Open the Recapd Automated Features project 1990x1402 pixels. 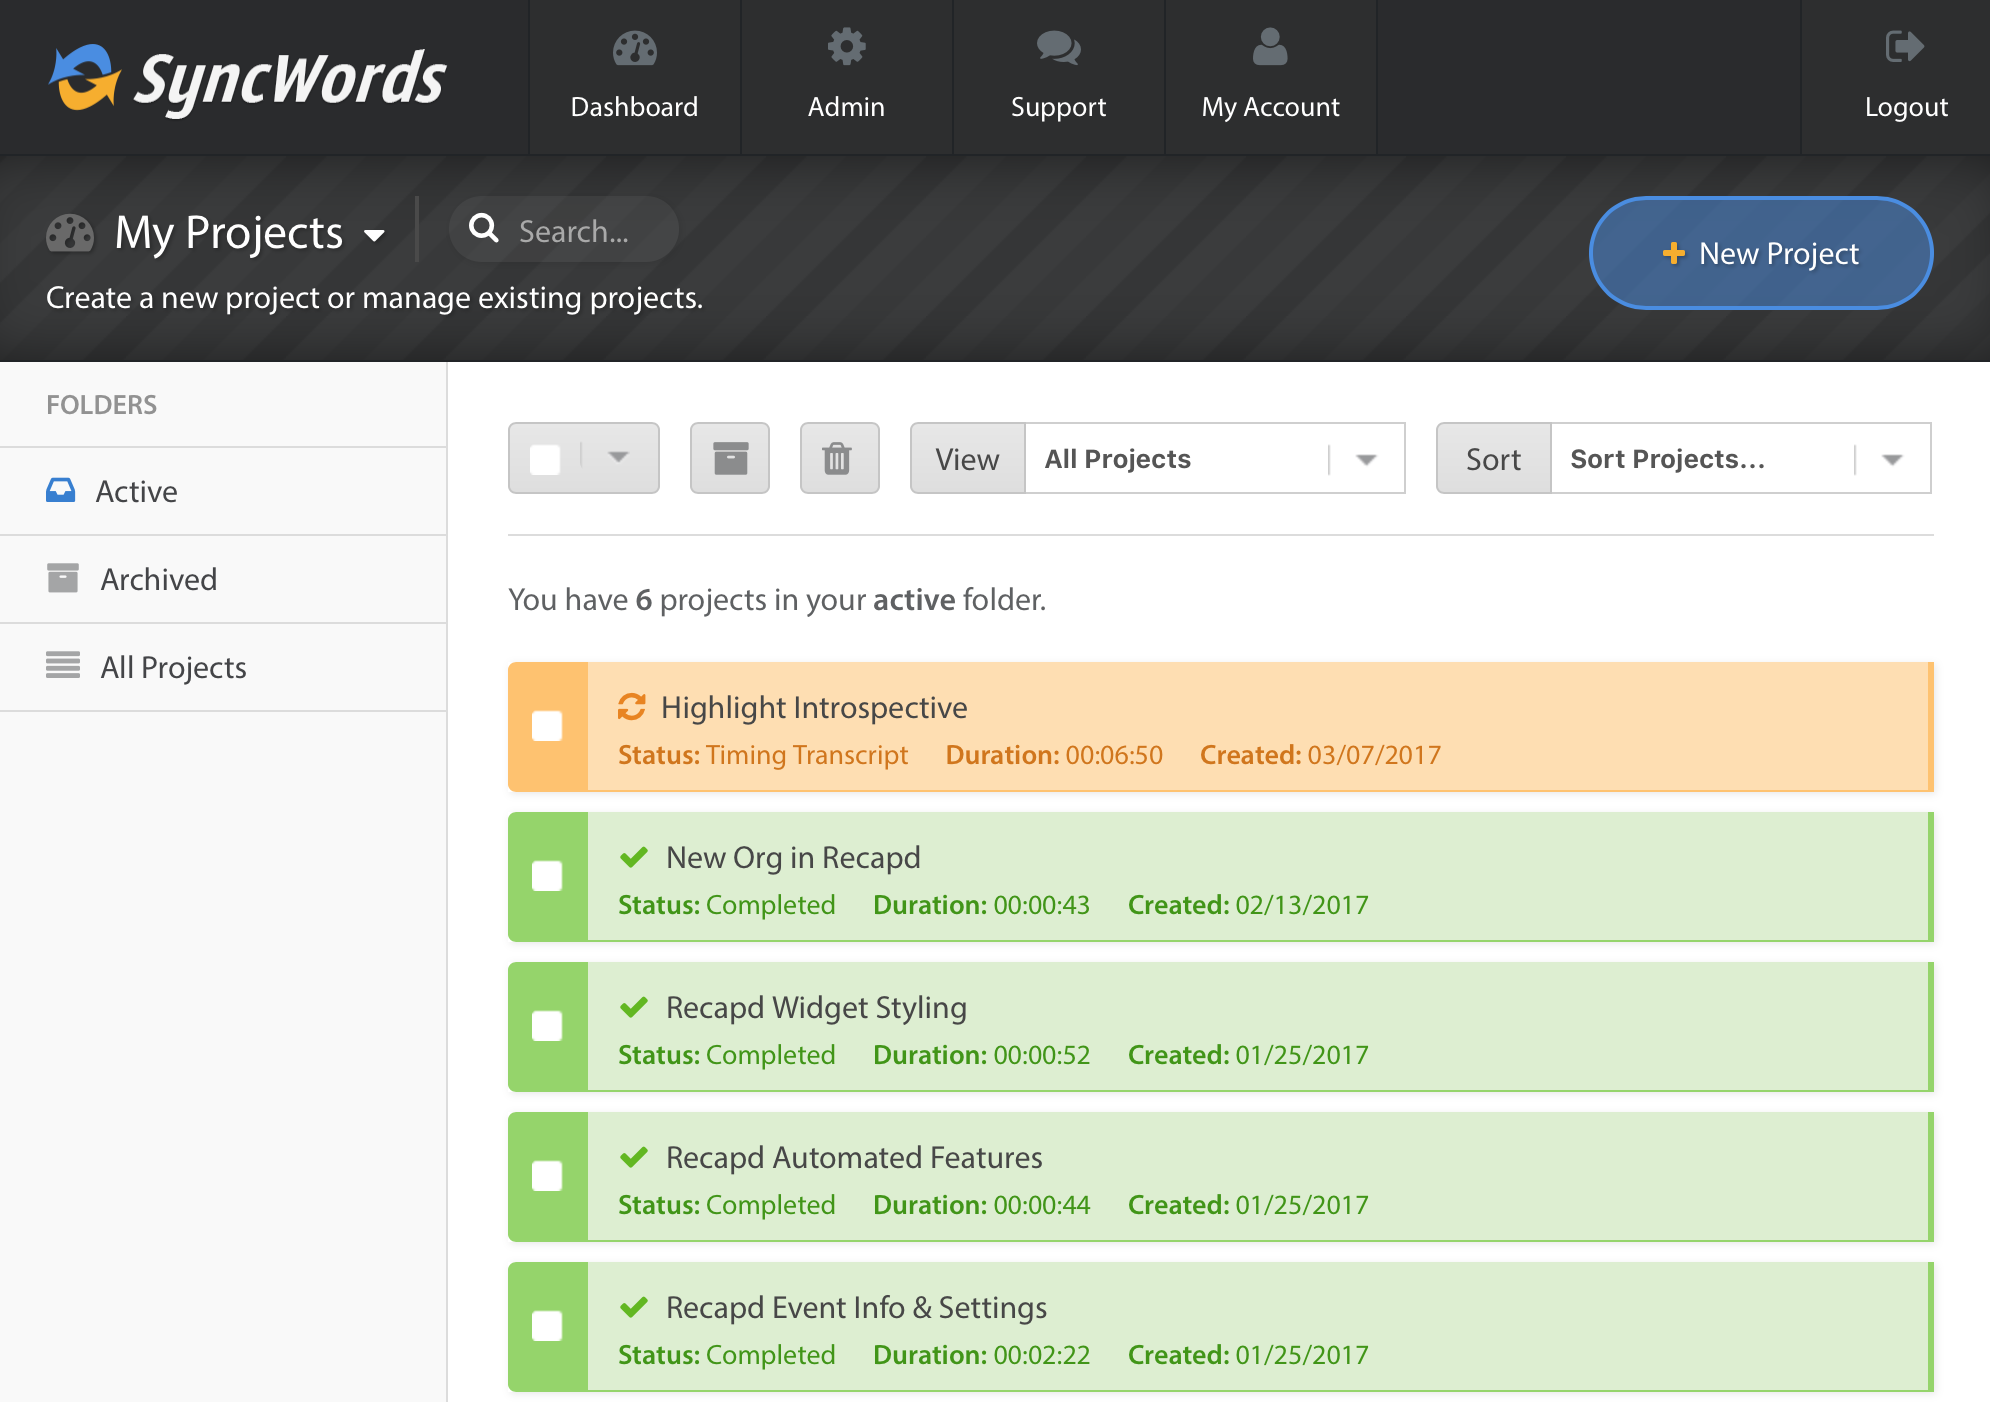(x=854, y=1157)
